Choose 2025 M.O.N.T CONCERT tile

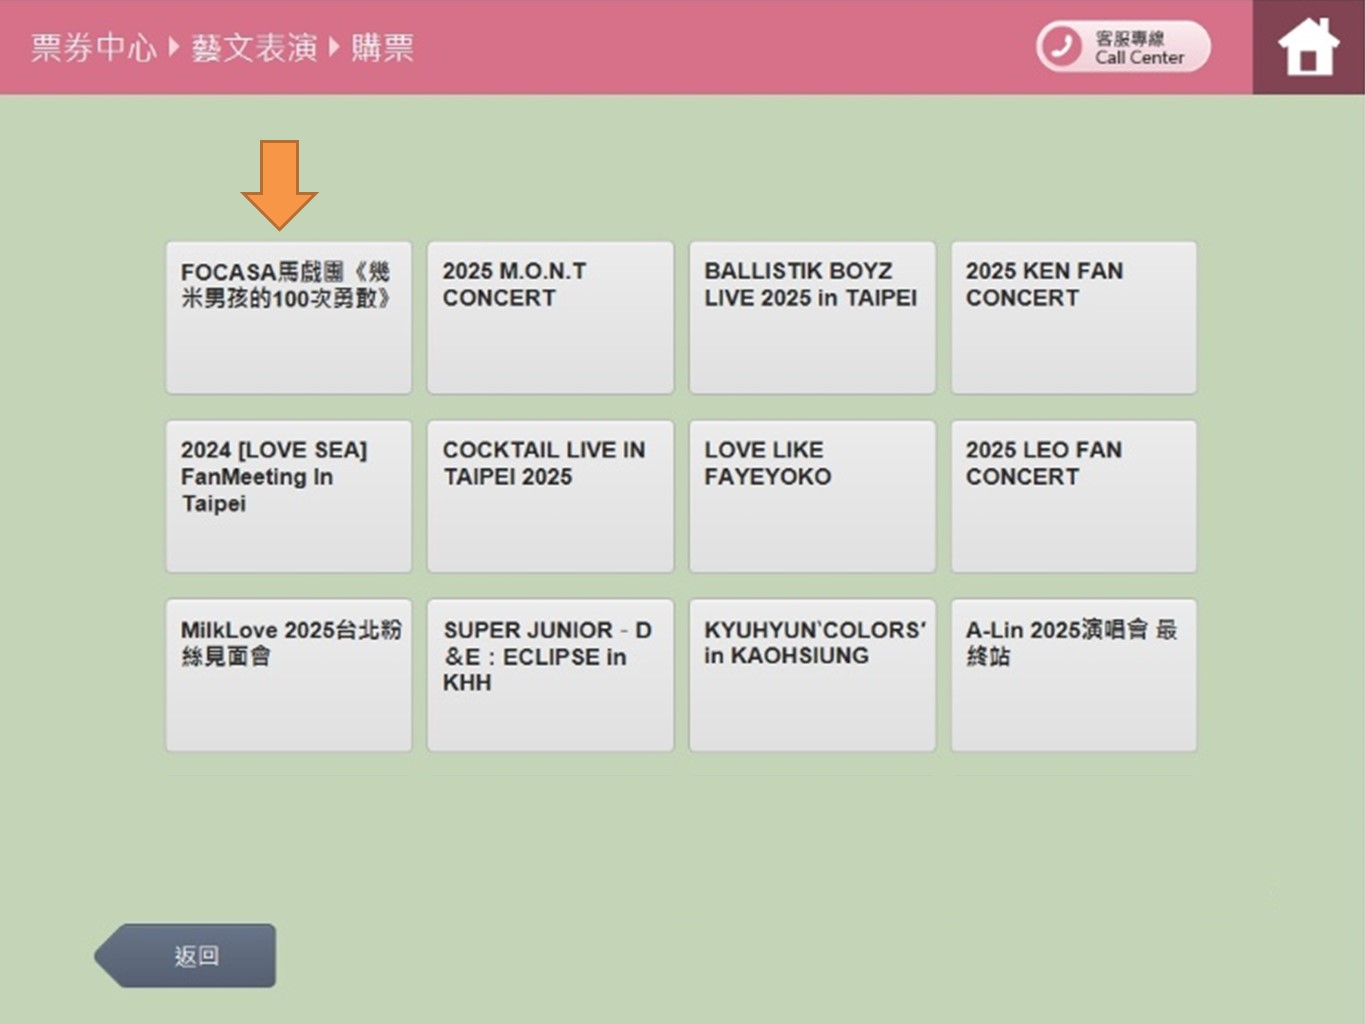(550, 317)
